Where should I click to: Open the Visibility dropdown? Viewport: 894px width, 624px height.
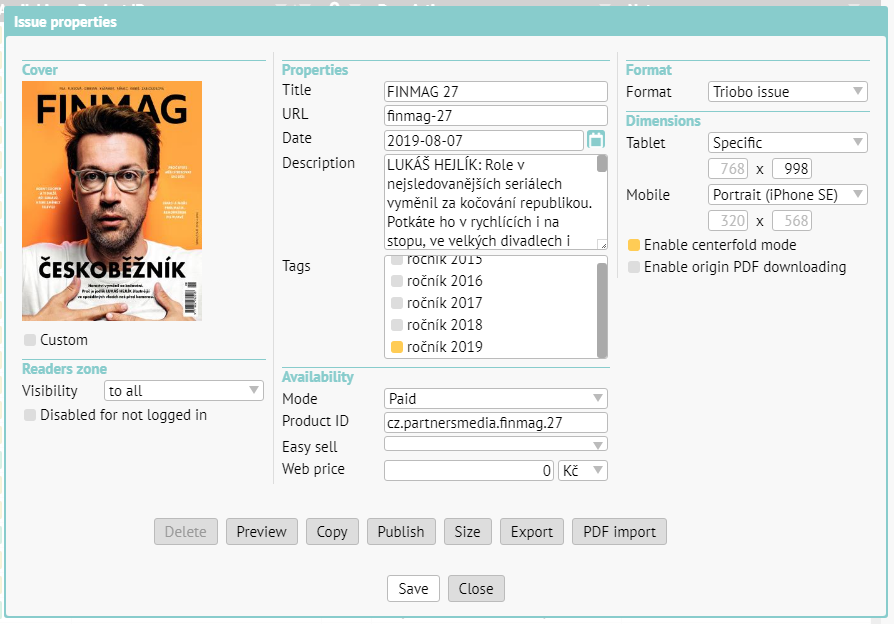coord(183,391)
